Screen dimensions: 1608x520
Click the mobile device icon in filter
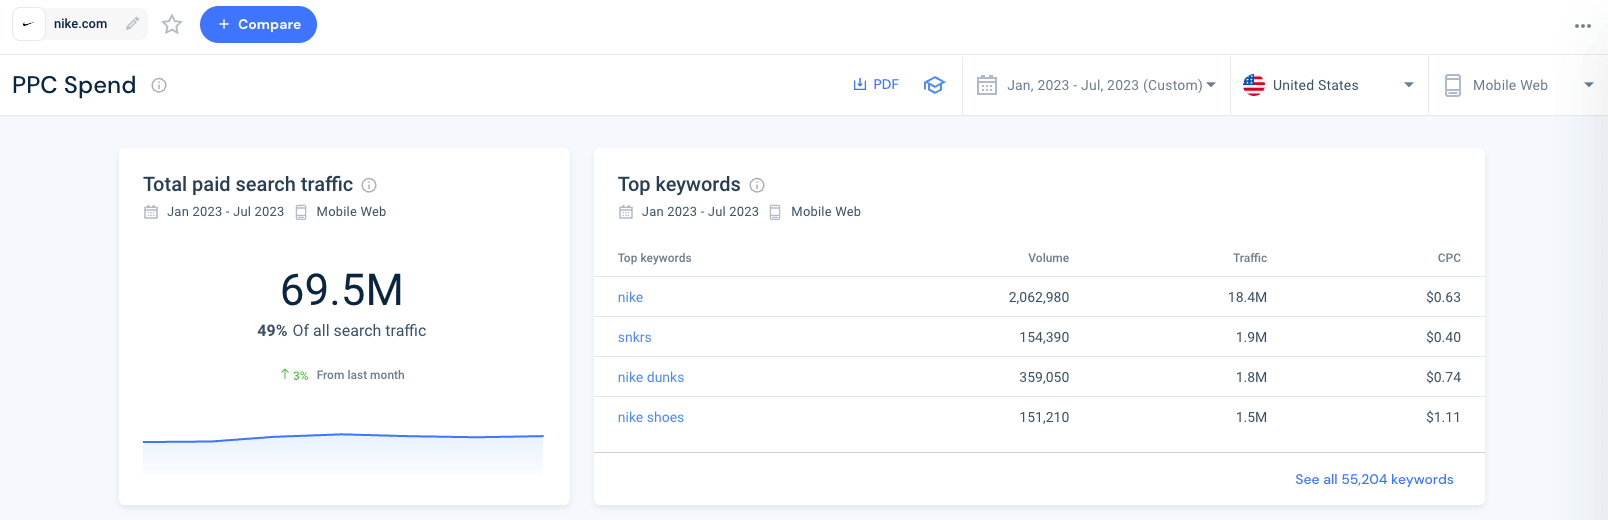[1453, 85]
